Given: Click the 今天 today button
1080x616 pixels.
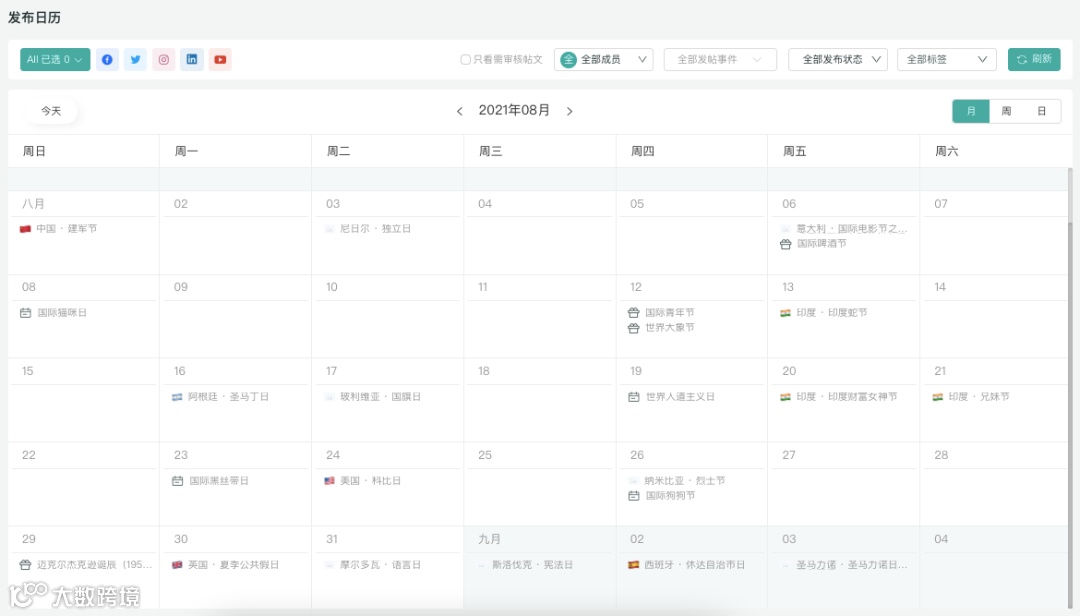Looking at the screenshot, I should click(51, 111).
